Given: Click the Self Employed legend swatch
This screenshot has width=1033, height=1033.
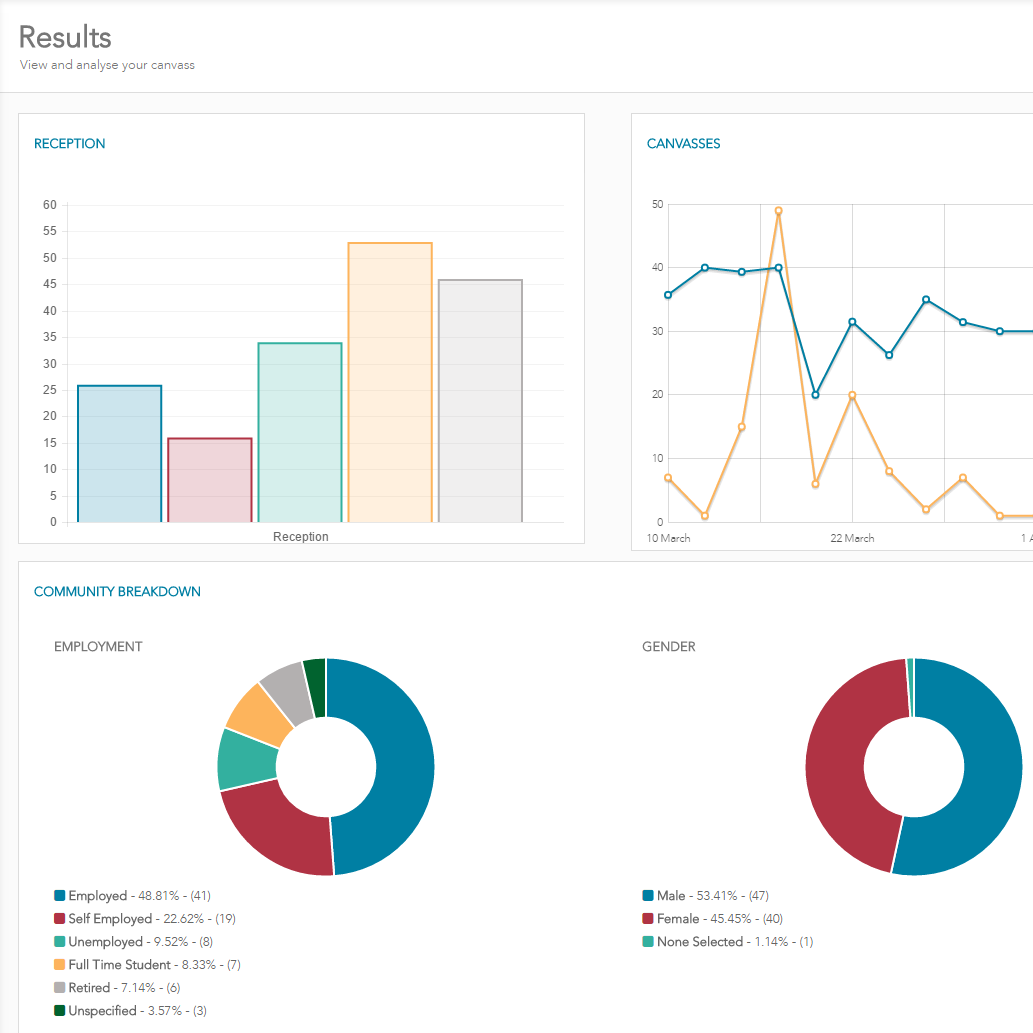Looking at the screenshot, I should [60, 919].
